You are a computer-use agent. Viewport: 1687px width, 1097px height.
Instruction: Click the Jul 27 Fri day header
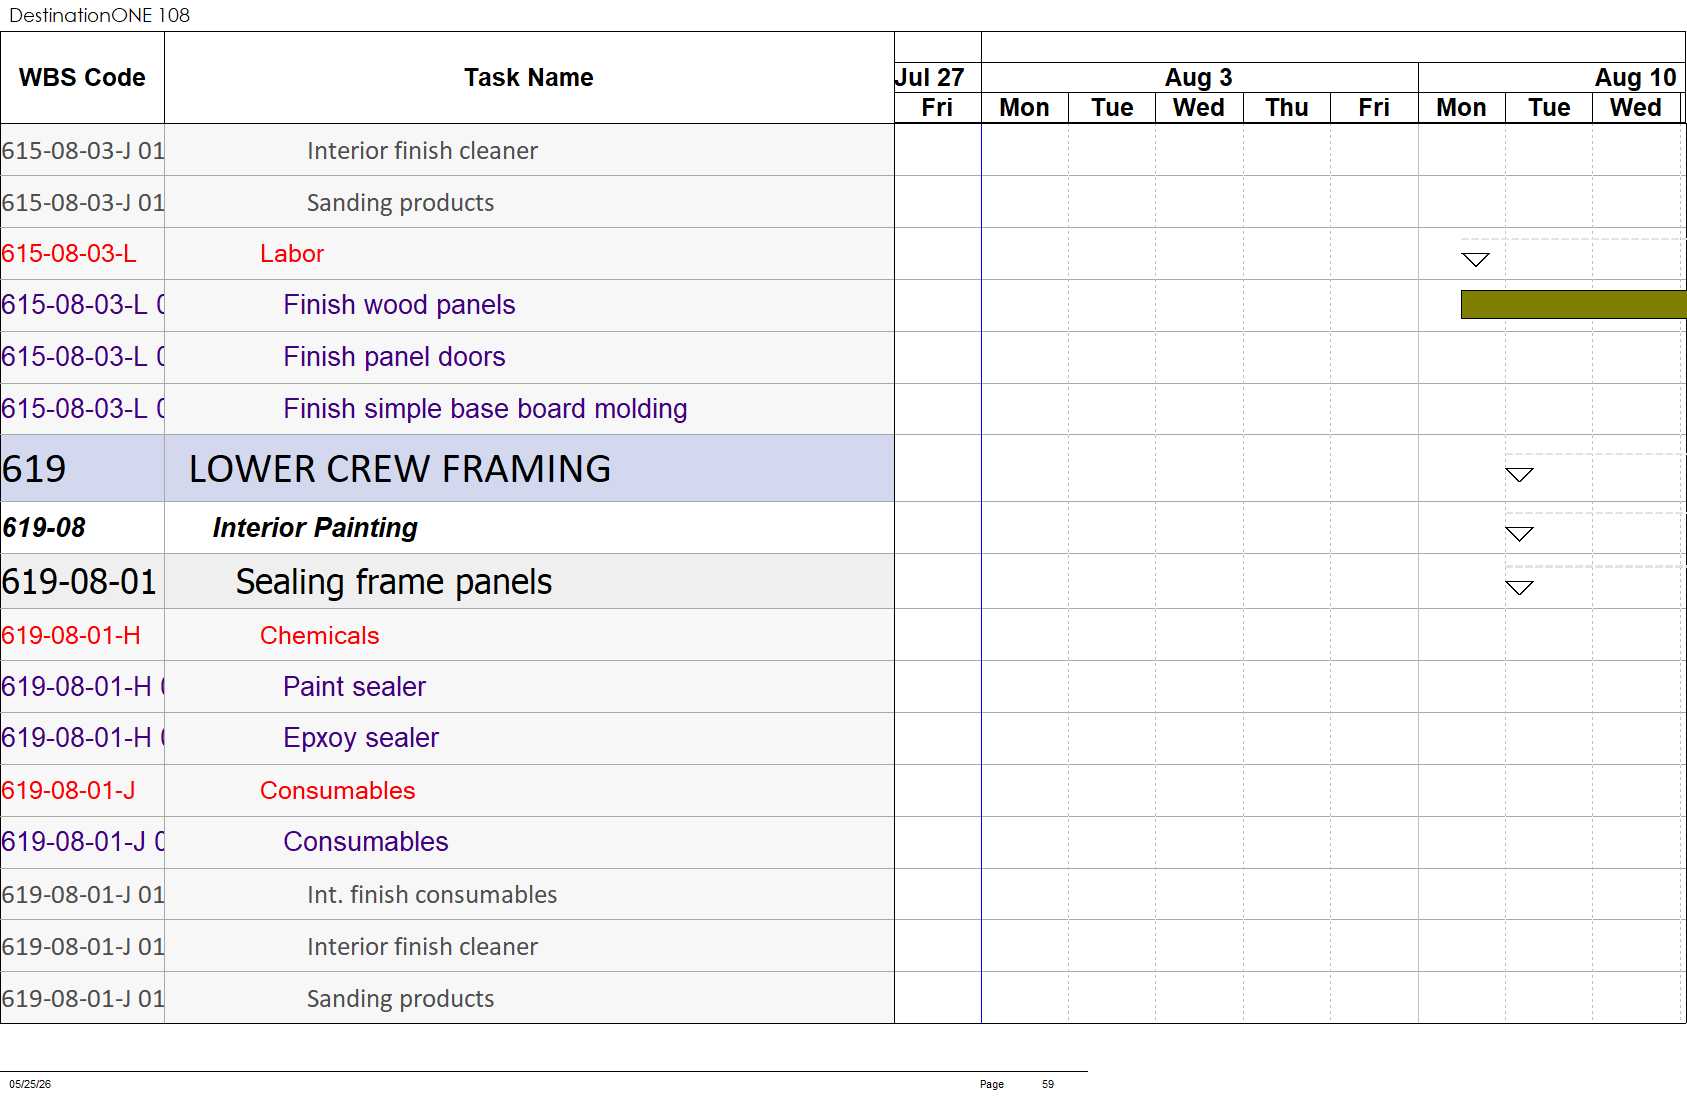pos(937,108)
